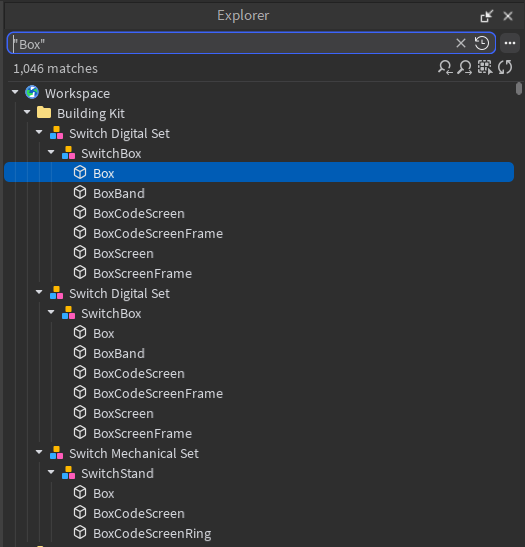Clear the Explorer search field text
525x547 pixels.
(461, 43)
